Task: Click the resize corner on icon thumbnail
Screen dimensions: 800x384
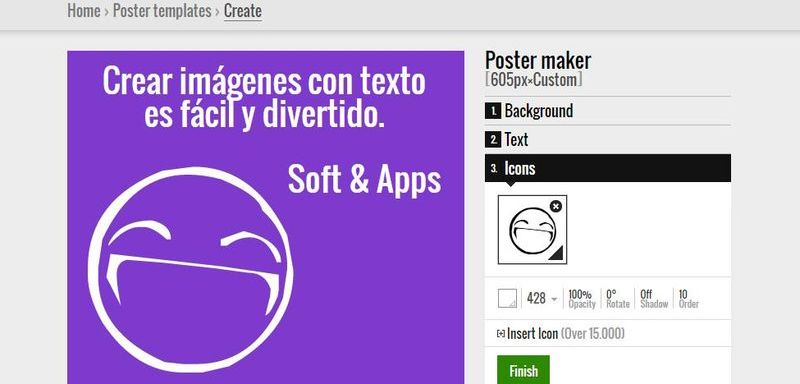Action: (556, 253)
